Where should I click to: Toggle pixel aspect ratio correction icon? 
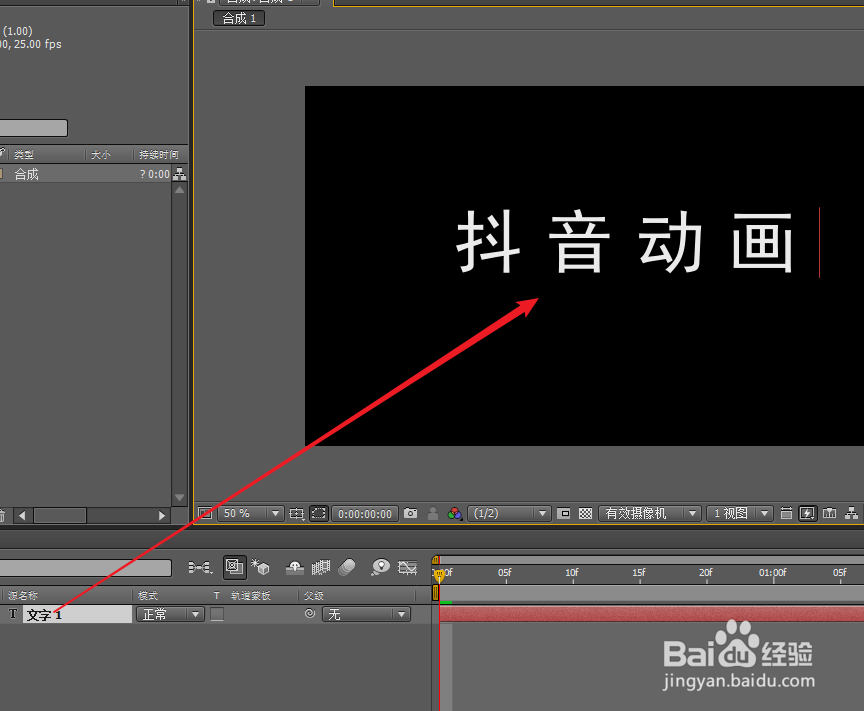pos(786,514)
